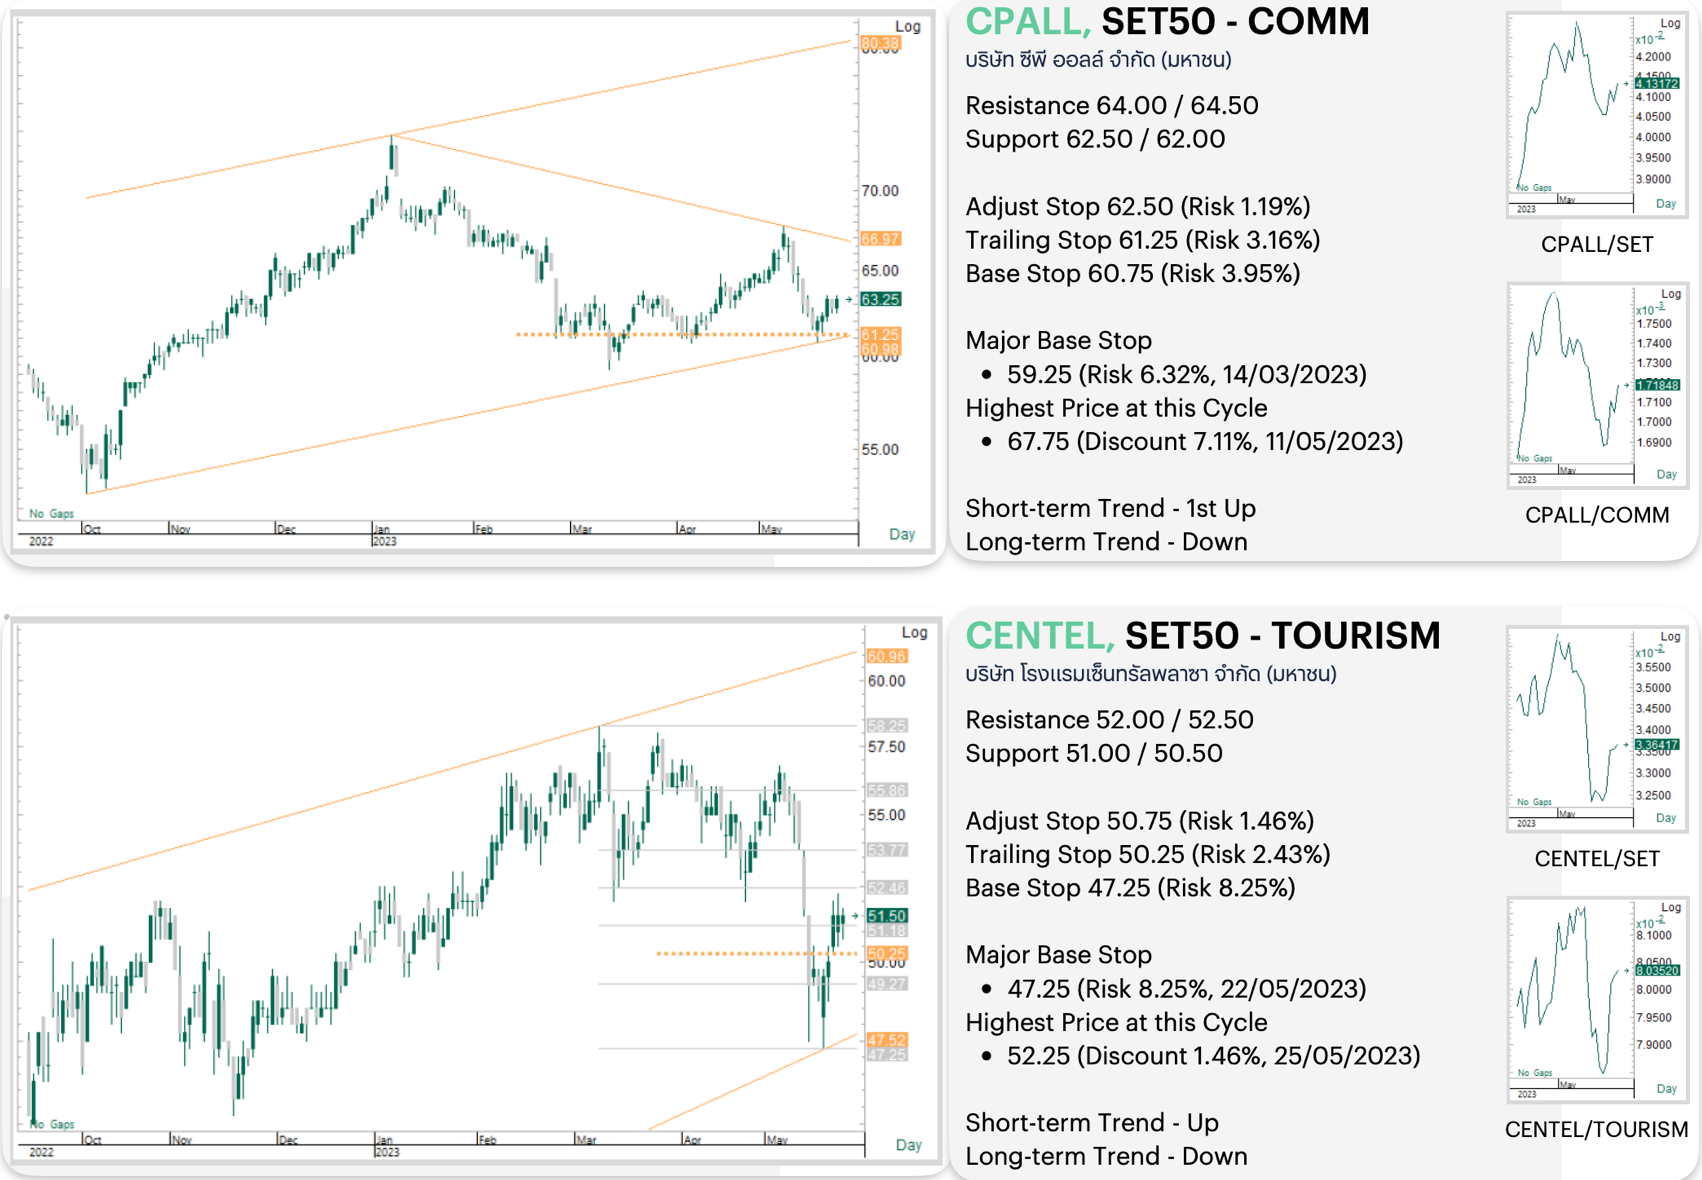
Task: Click the 80.38 upper channel price label
Action: 881,44
